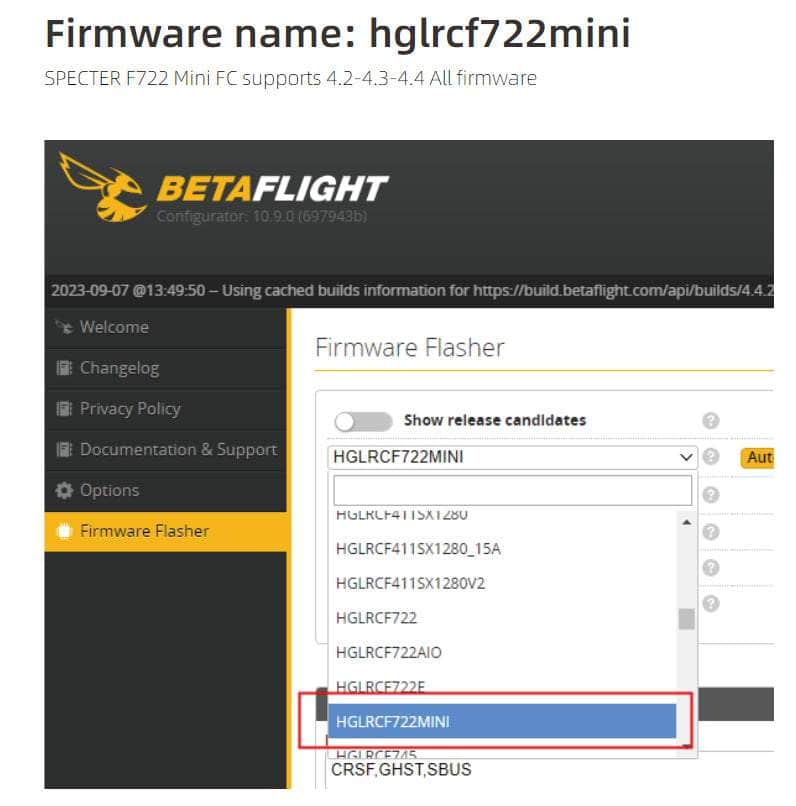Click the Firmware Flasher chip icon
This screenshot has height=806, width=796.
click(x=64, y=531)
